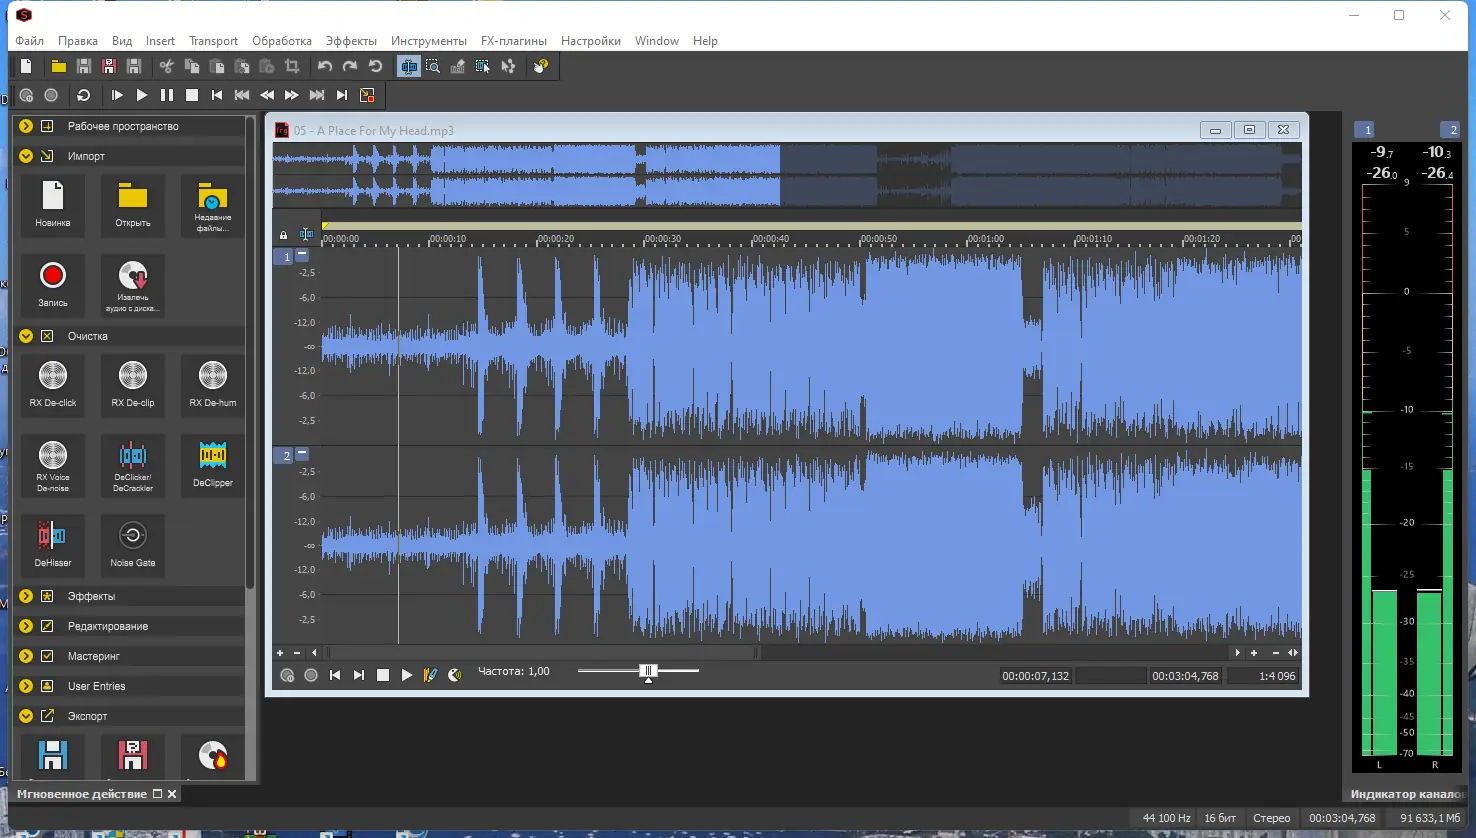Screen dimensions: 1476x838
Task: Minimize channel 1 with its minus button
Action: point(302,255)
